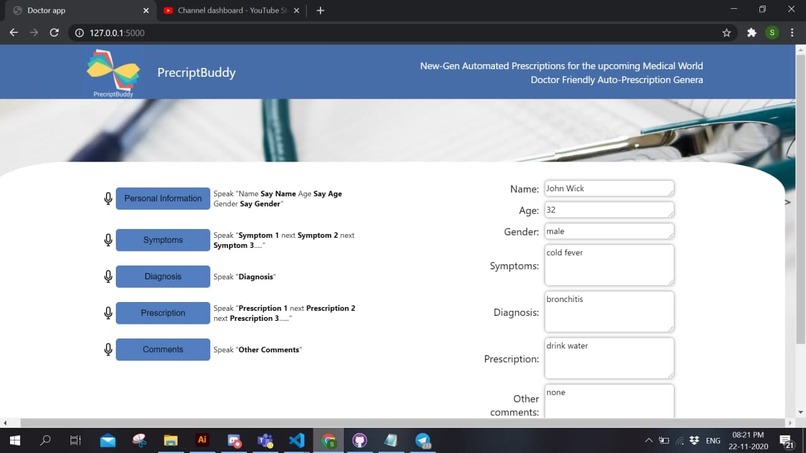The height and width of the screenshot is (453, 806).
Task: Reload the current page
Action: [54, 33]
